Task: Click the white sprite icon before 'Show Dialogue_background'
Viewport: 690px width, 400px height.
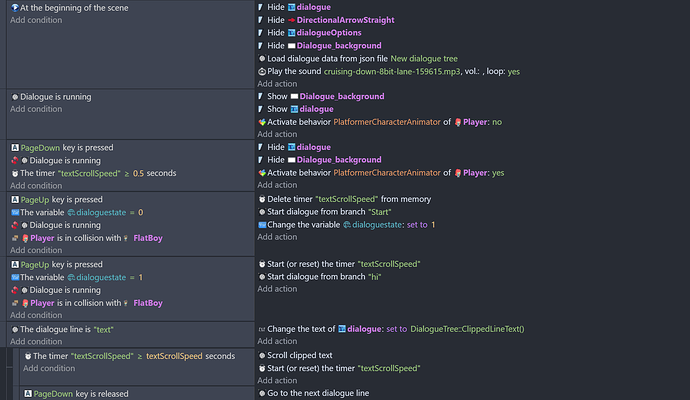Action: point(294,96)
